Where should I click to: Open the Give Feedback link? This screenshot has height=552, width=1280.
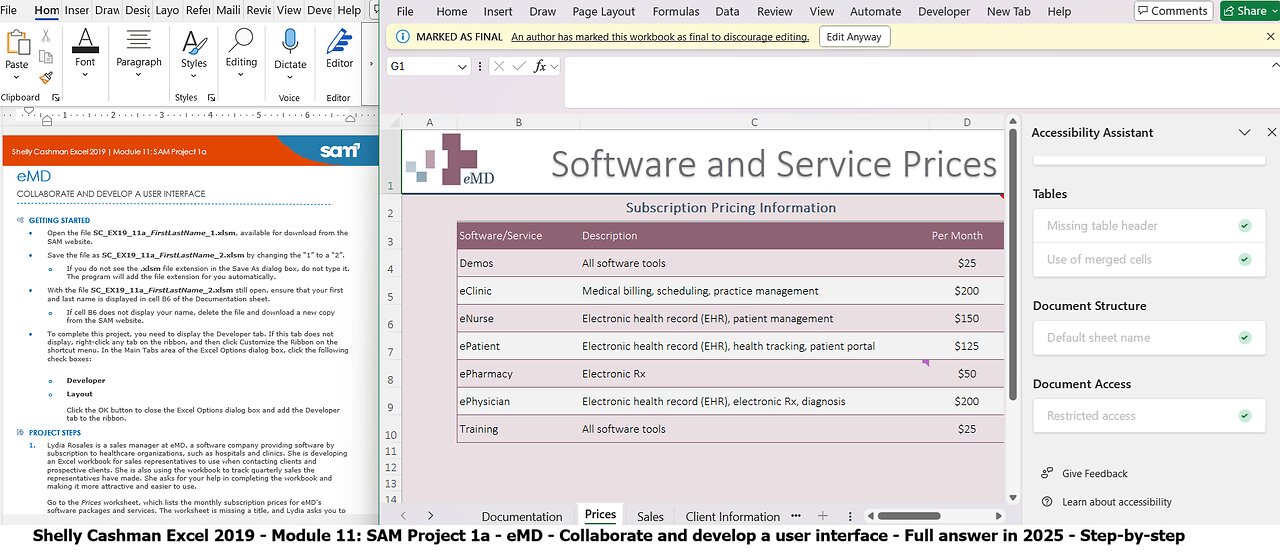1095,474
